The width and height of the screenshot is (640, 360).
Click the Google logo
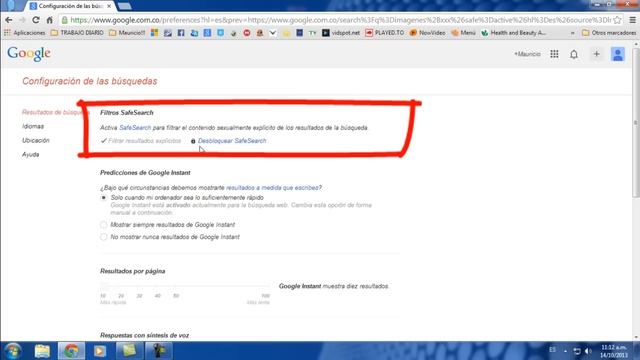coord(29,53)
